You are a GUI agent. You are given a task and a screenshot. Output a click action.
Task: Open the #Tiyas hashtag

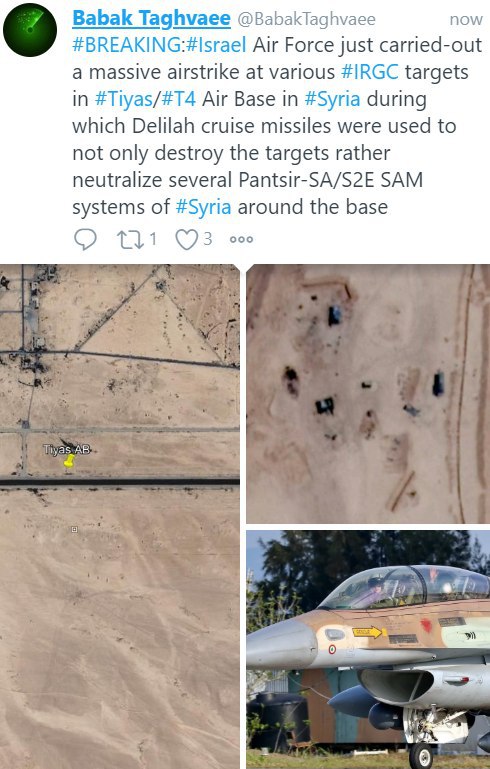click(124, 99)
